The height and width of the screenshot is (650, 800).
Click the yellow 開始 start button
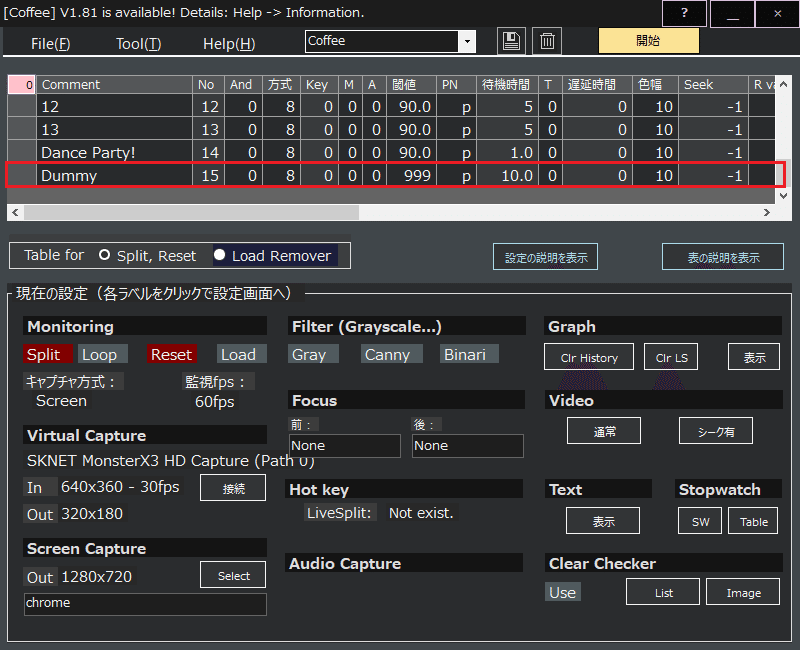tap(648, 41)
